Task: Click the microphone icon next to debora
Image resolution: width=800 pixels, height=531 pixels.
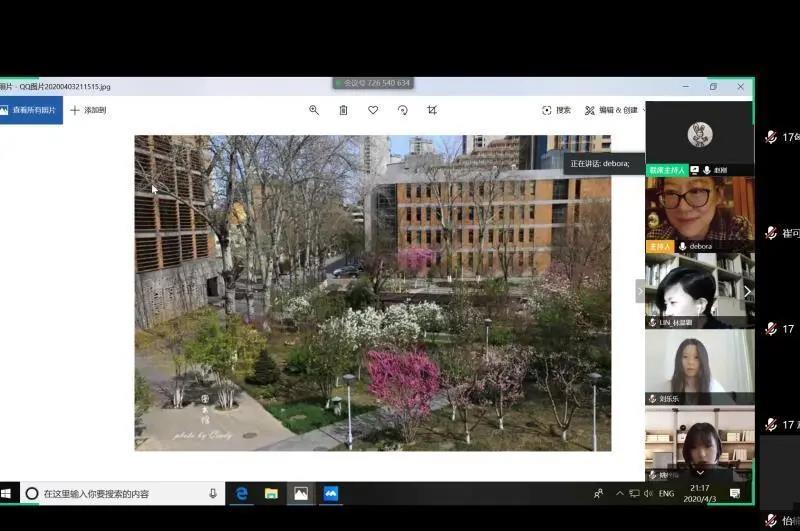Action: tap(682, 246)
